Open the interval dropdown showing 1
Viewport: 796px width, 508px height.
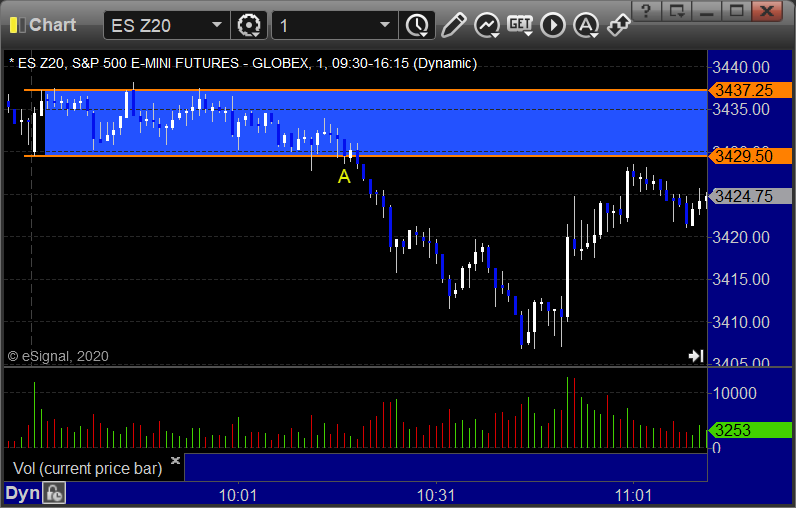point(335,25)
